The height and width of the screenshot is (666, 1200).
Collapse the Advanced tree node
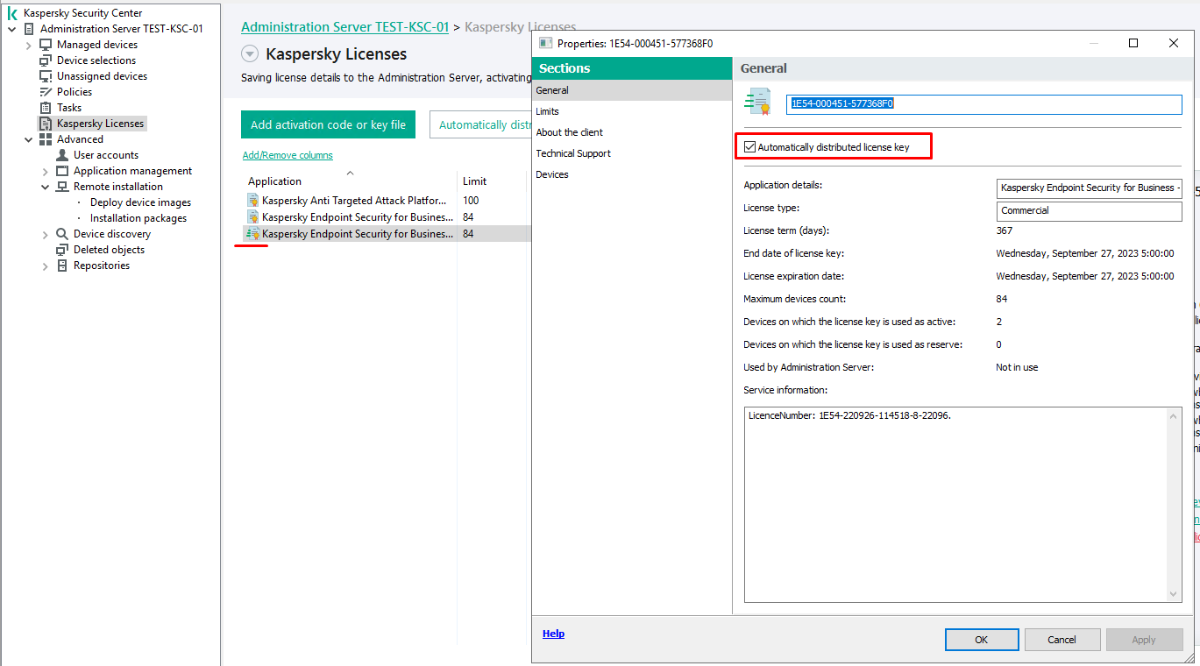[28, 140]
